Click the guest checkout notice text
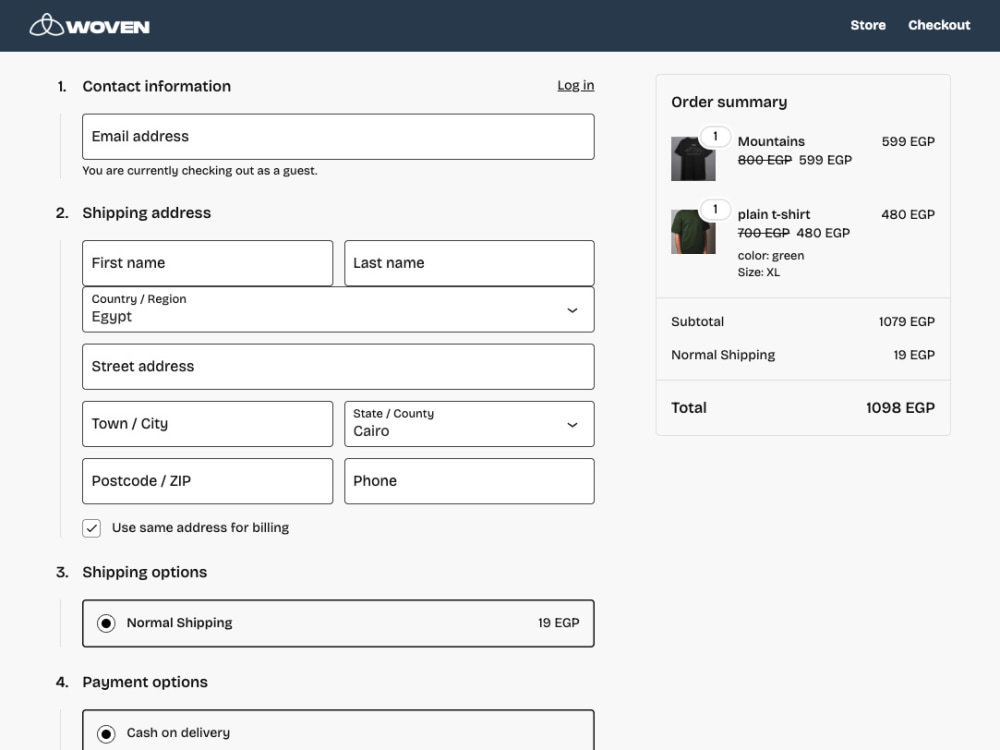 point(200,171)
